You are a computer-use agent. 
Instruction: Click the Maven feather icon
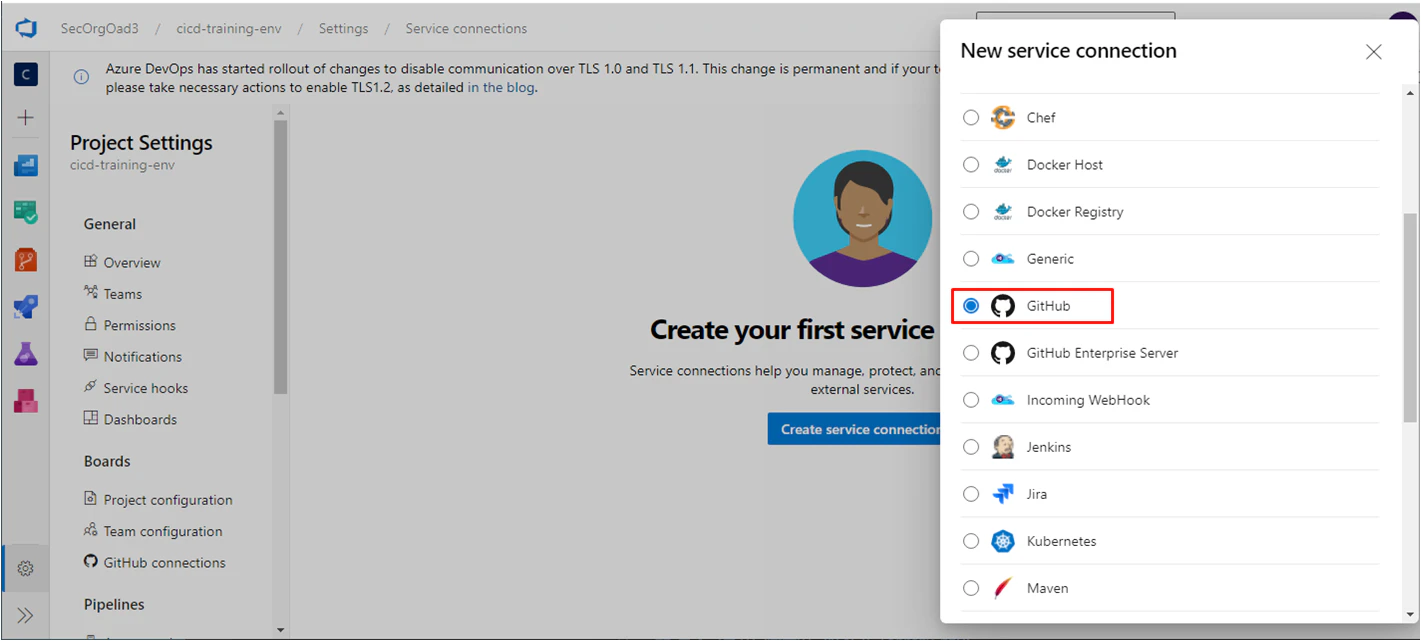1003,588
